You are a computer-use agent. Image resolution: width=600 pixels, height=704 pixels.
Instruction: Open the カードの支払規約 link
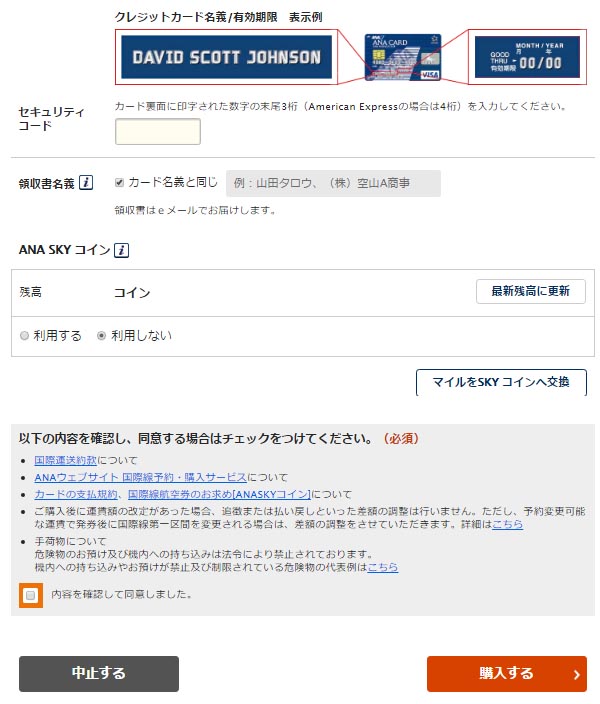(76, 494)
